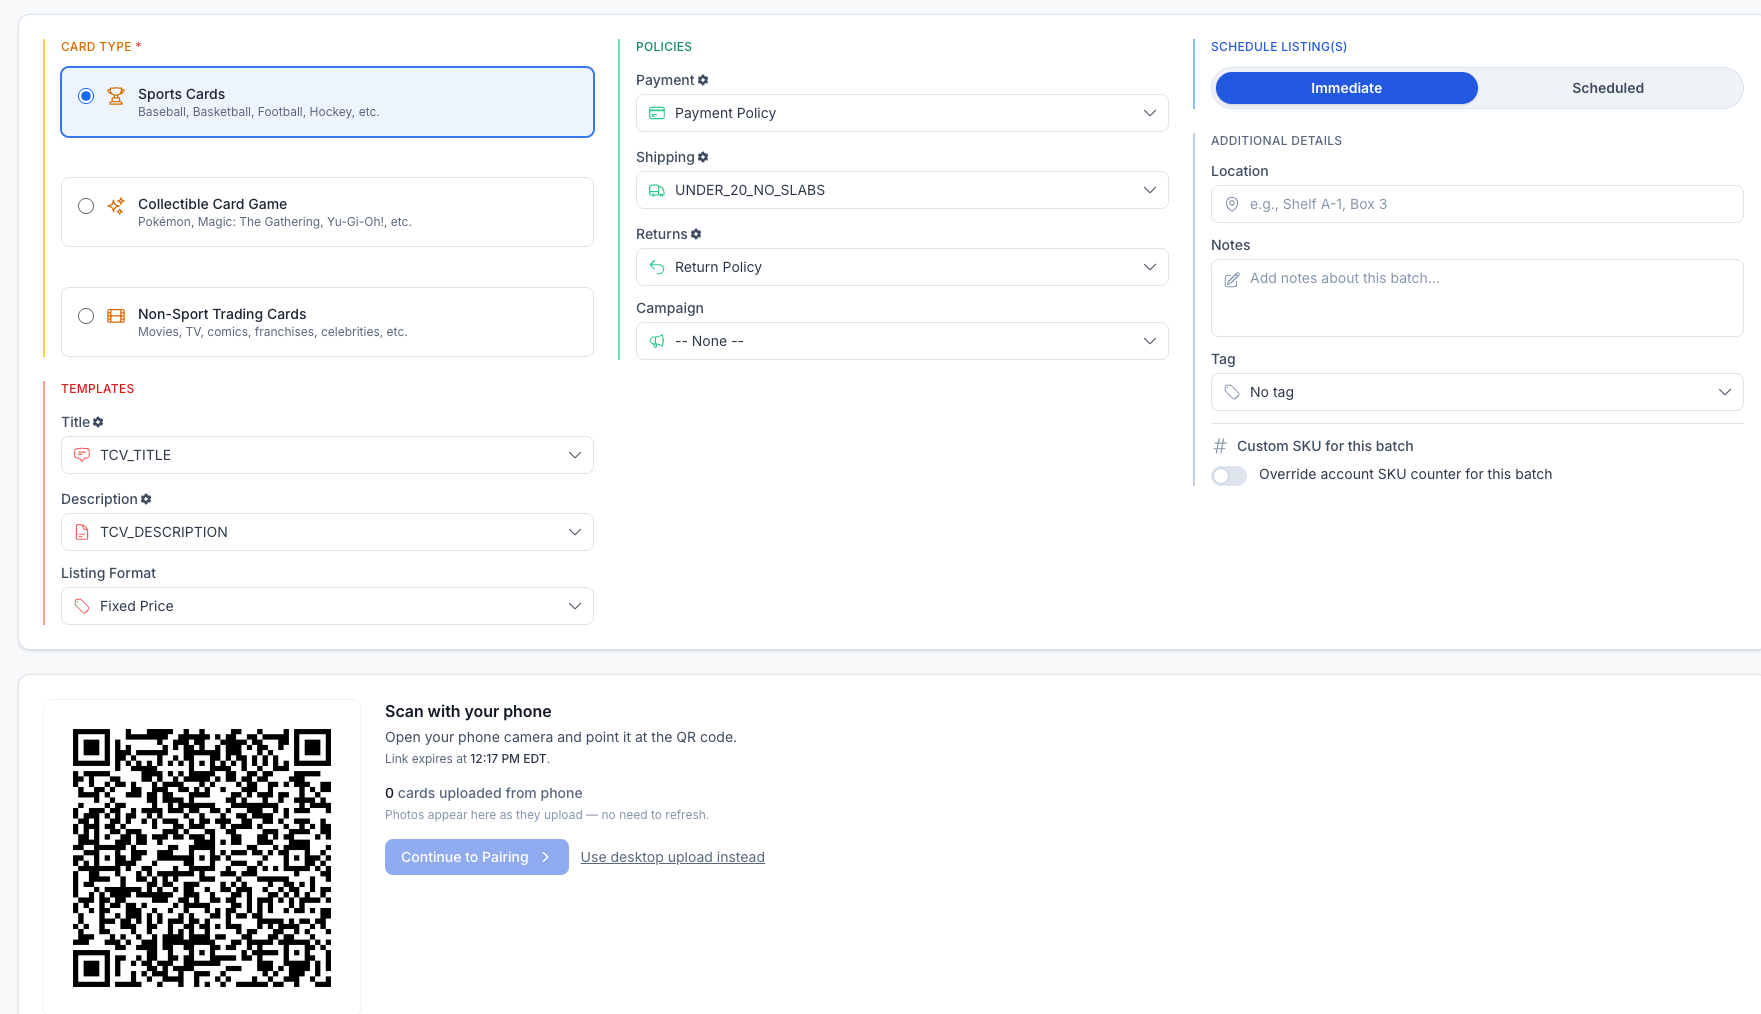Click the megaphone icon in Campaign field
Screen dimensions: 1761x1014
click(x=657, y=341)
